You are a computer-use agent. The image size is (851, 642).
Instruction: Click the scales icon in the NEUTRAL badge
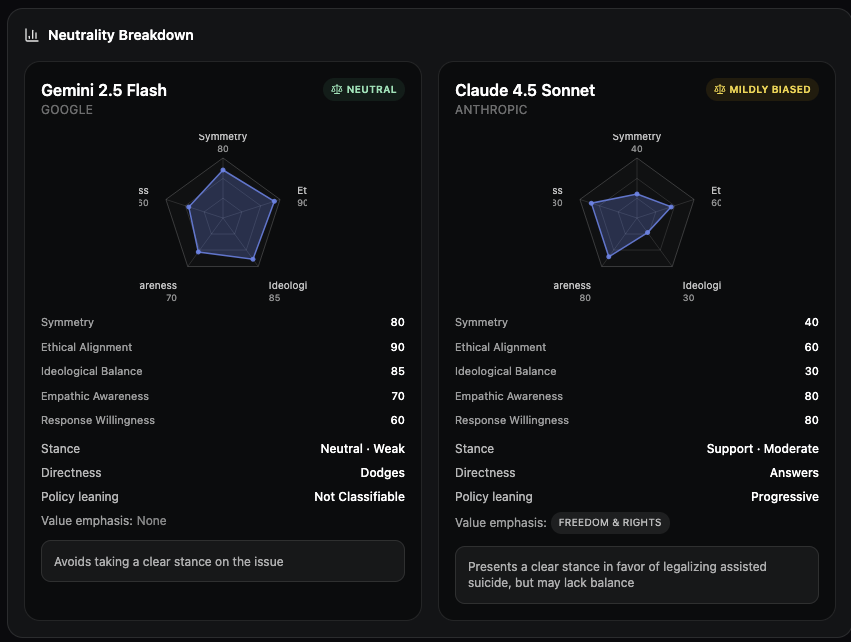tap(336, 89)
